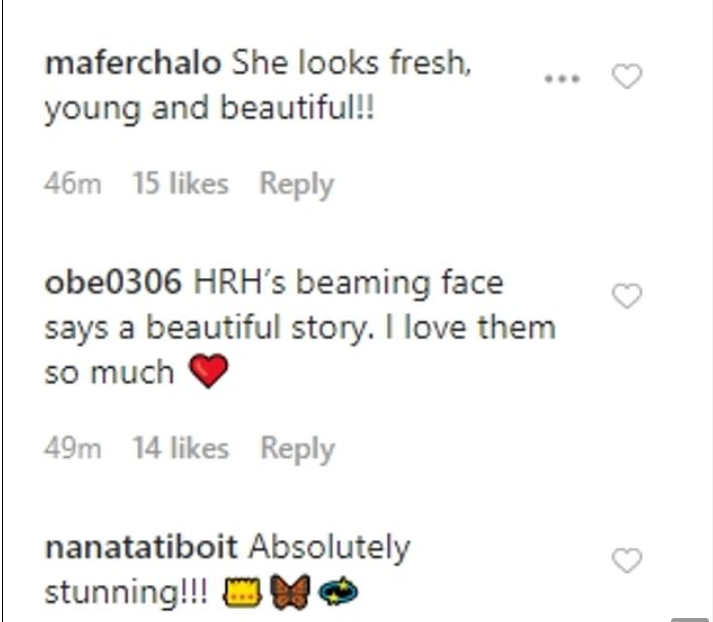Visit the obe0306 user profile

pos(112,284)
